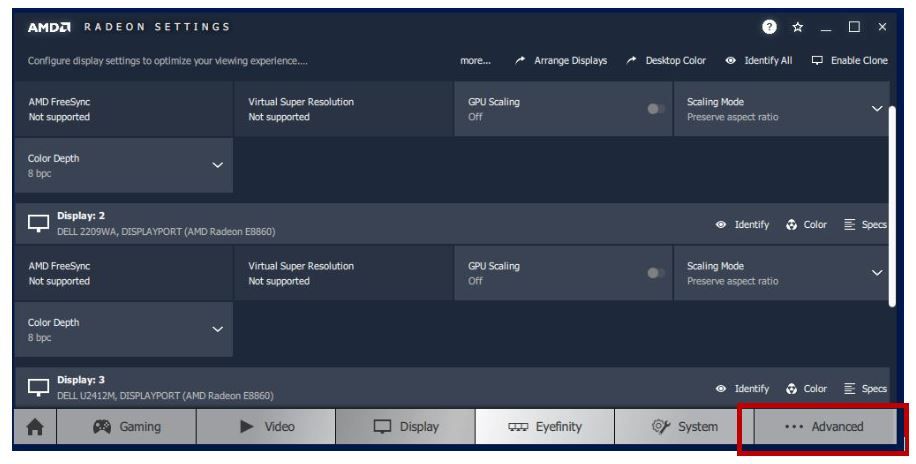
Task: Switch to the System tab
Action: (685, 427)
